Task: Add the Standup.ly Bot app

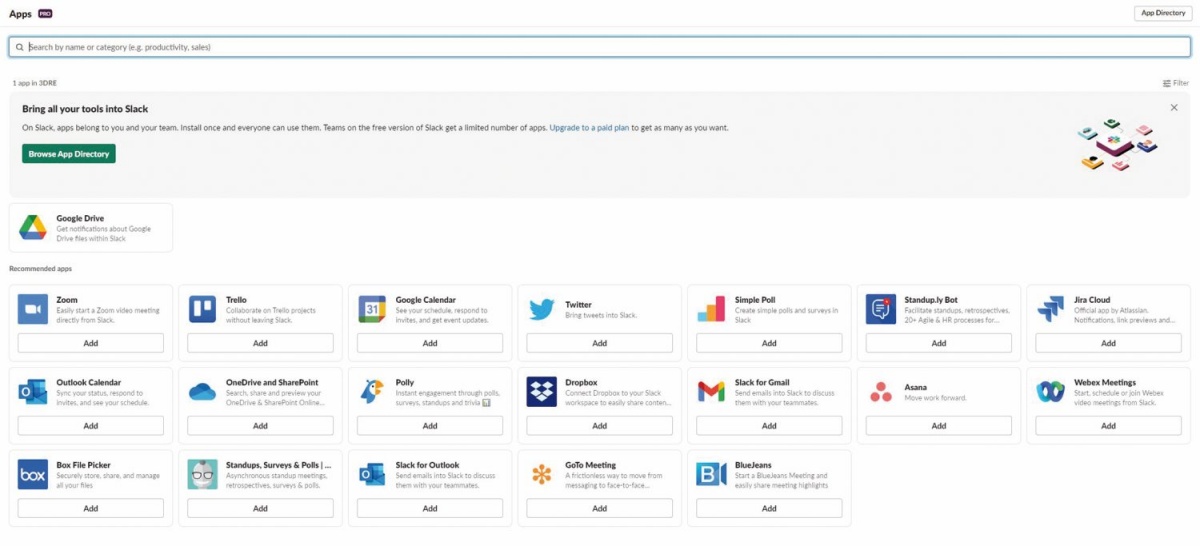Action: pos(939,343)
